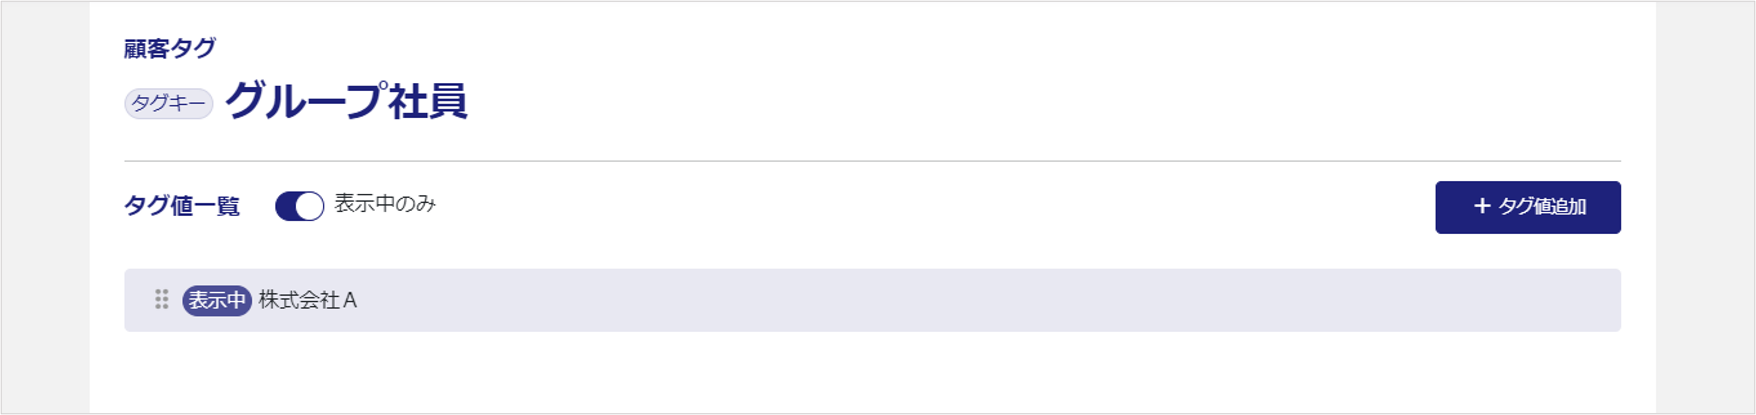This screenshot has width=1756, height=415.
Task: Click the drag handle on 株式会社A row
Action: 161,300
